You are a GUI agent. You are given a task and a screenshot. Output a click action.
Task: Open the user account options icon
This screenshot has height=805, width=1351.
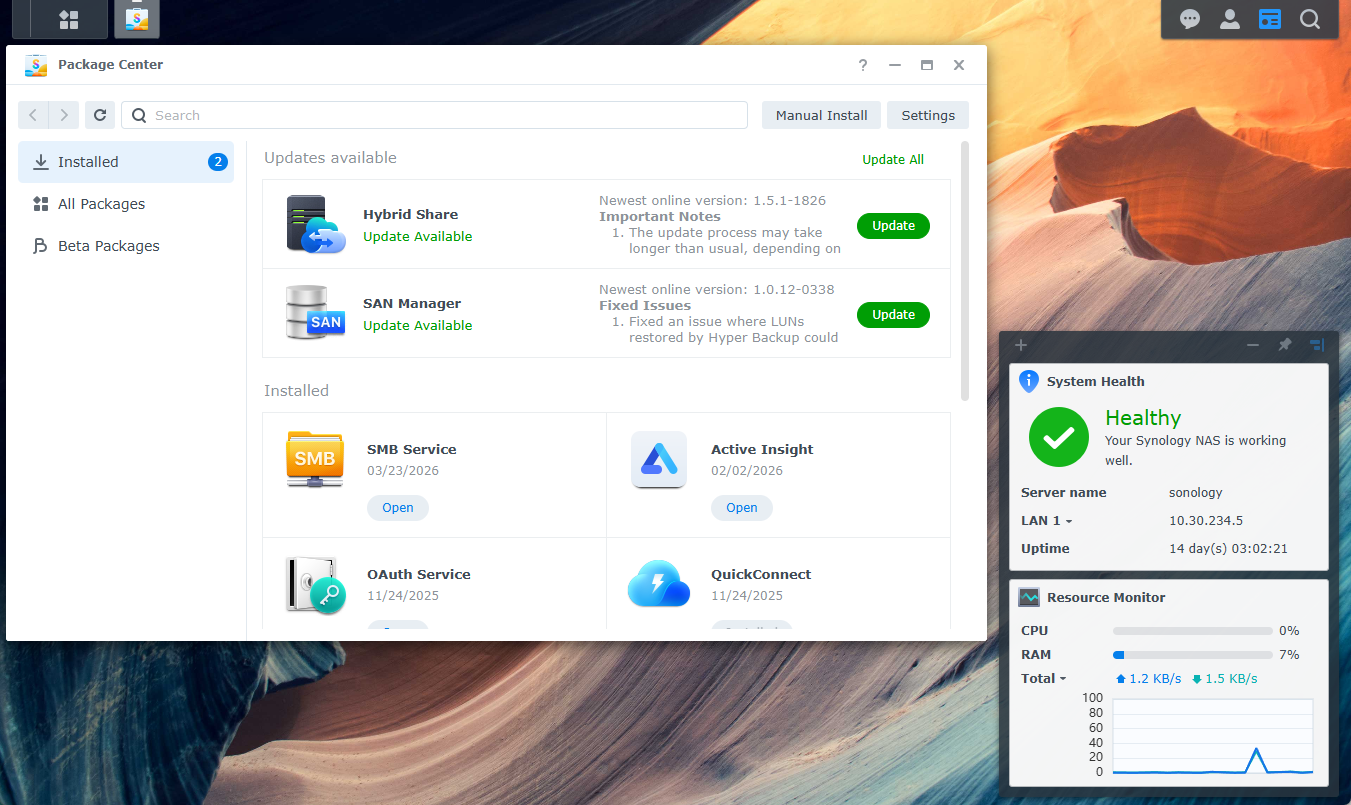(1230, 19)
